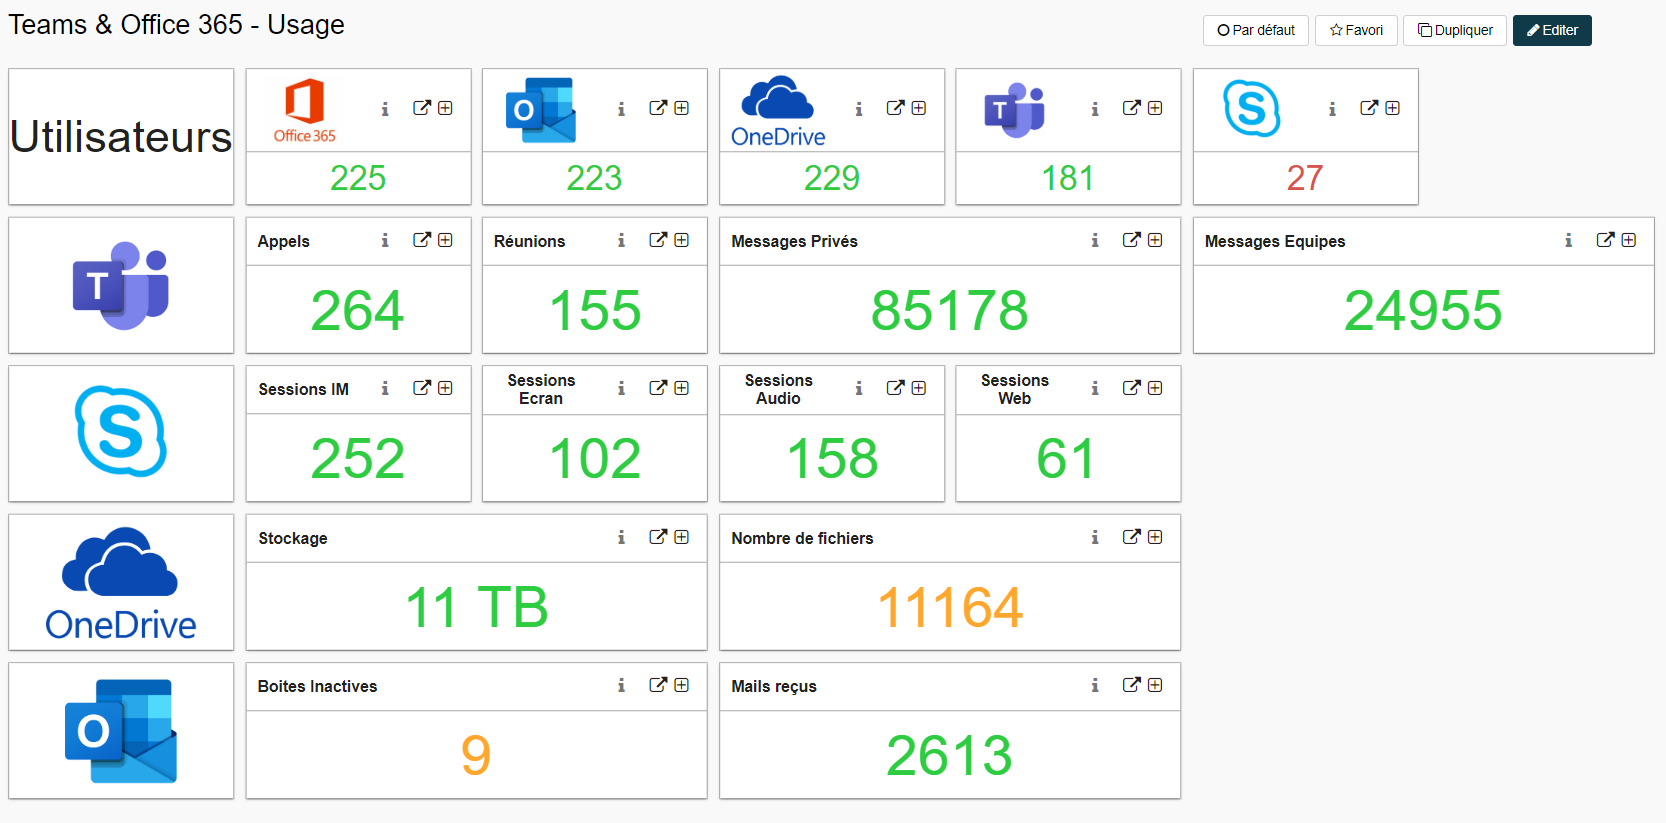The height and width of the screenshot is (823, 1666).
Task: Click the Utilisateurs heading tile
Action: (x=121, y=137)
